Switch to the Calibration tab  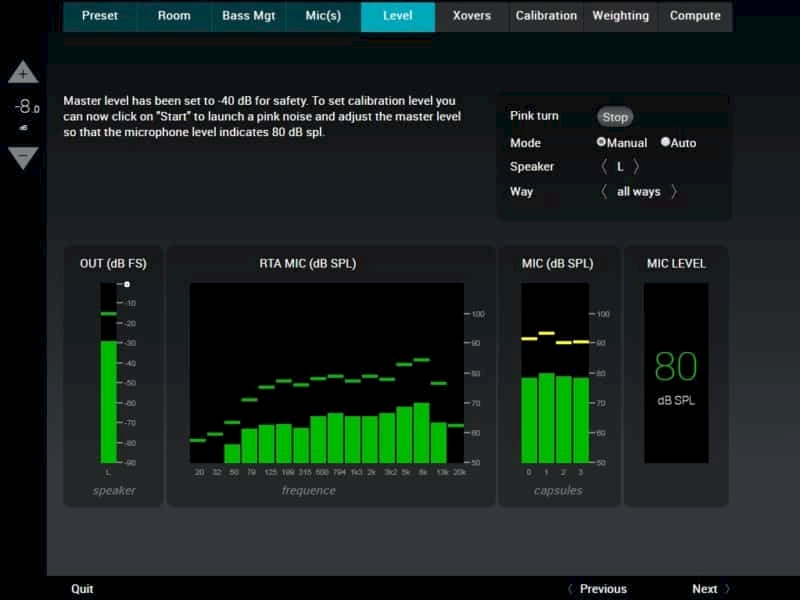click(x=546, y=16)
